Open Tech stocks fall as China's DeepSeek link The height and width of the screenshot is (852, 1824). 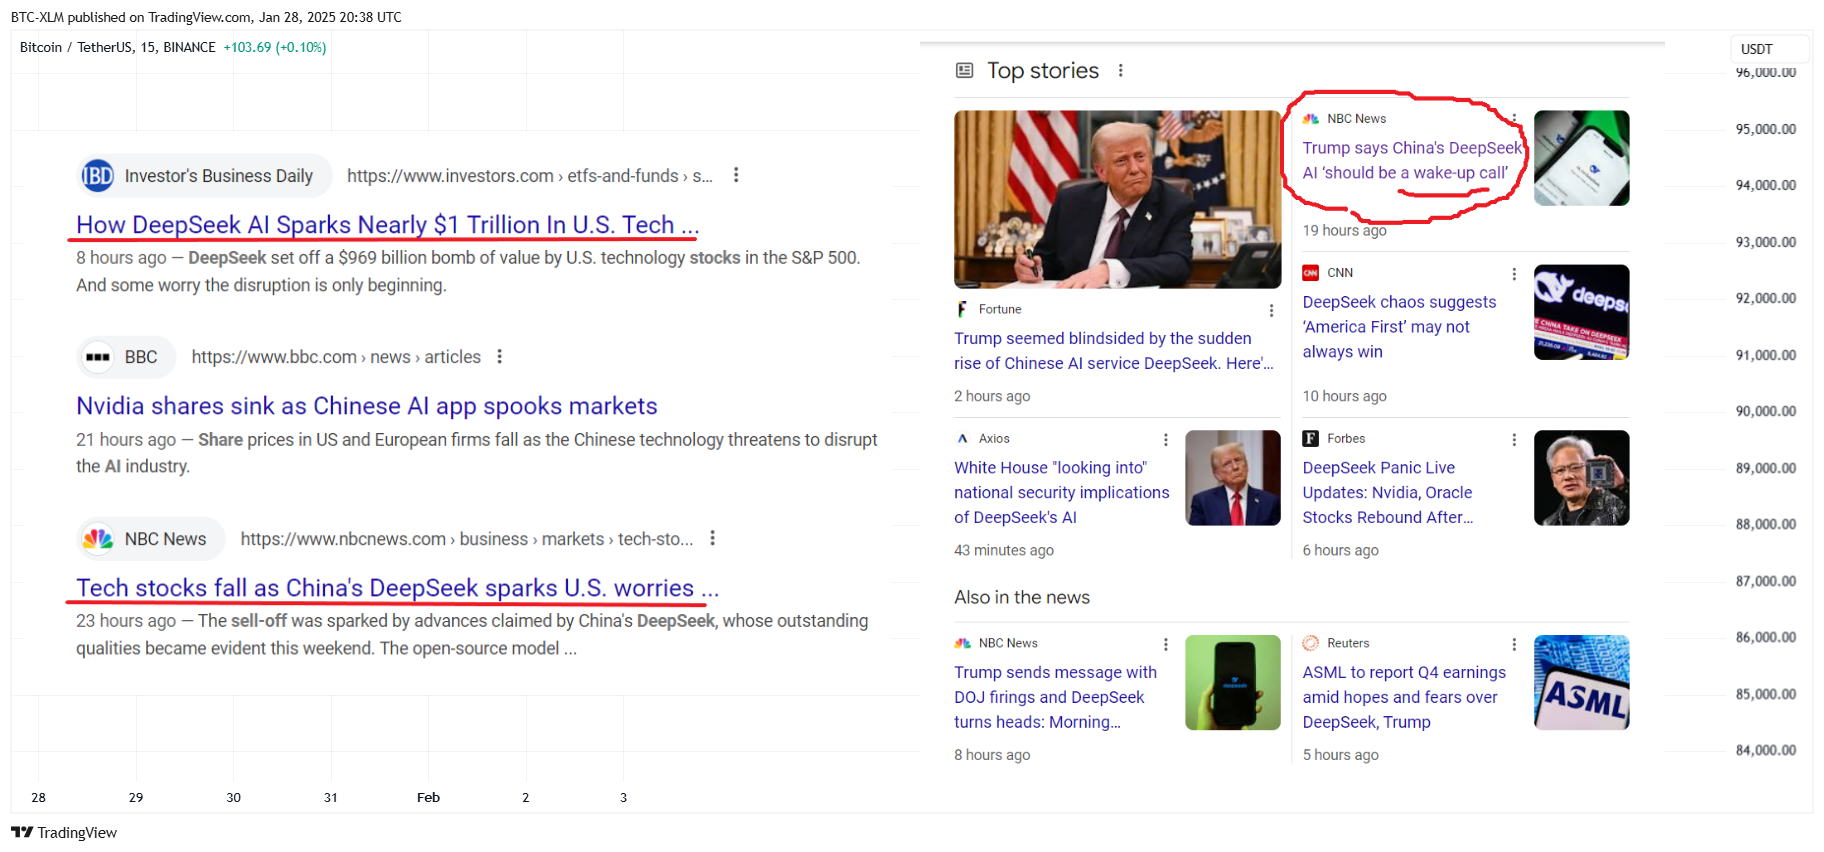tap(397, 588)
